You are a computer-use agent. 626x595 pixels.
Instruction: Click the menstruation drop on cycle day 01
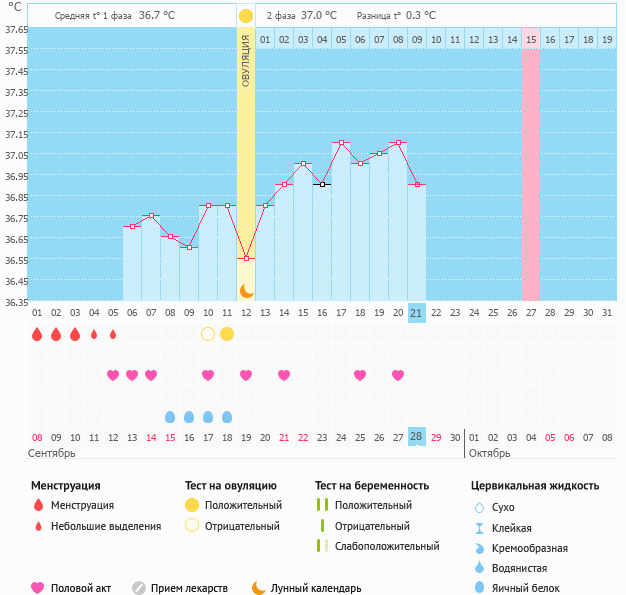(37, 334)
